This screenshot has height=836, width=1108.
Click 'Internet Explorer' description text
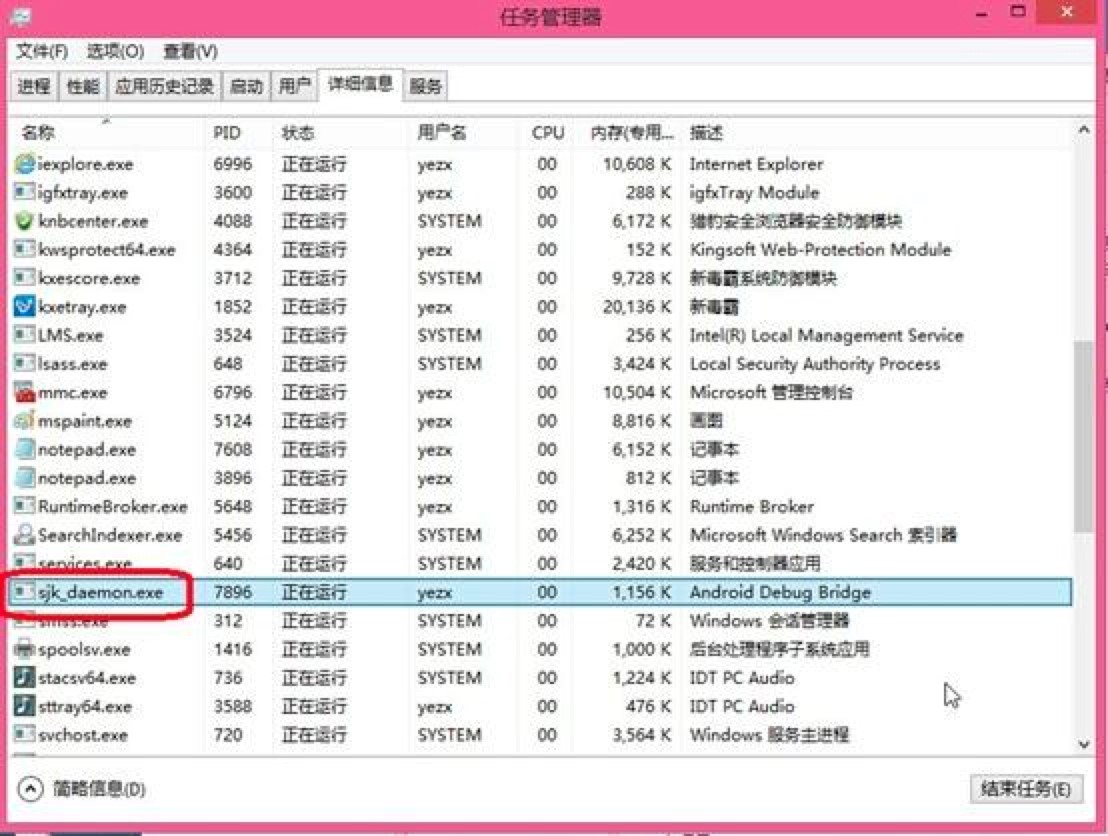click(756, 164)
